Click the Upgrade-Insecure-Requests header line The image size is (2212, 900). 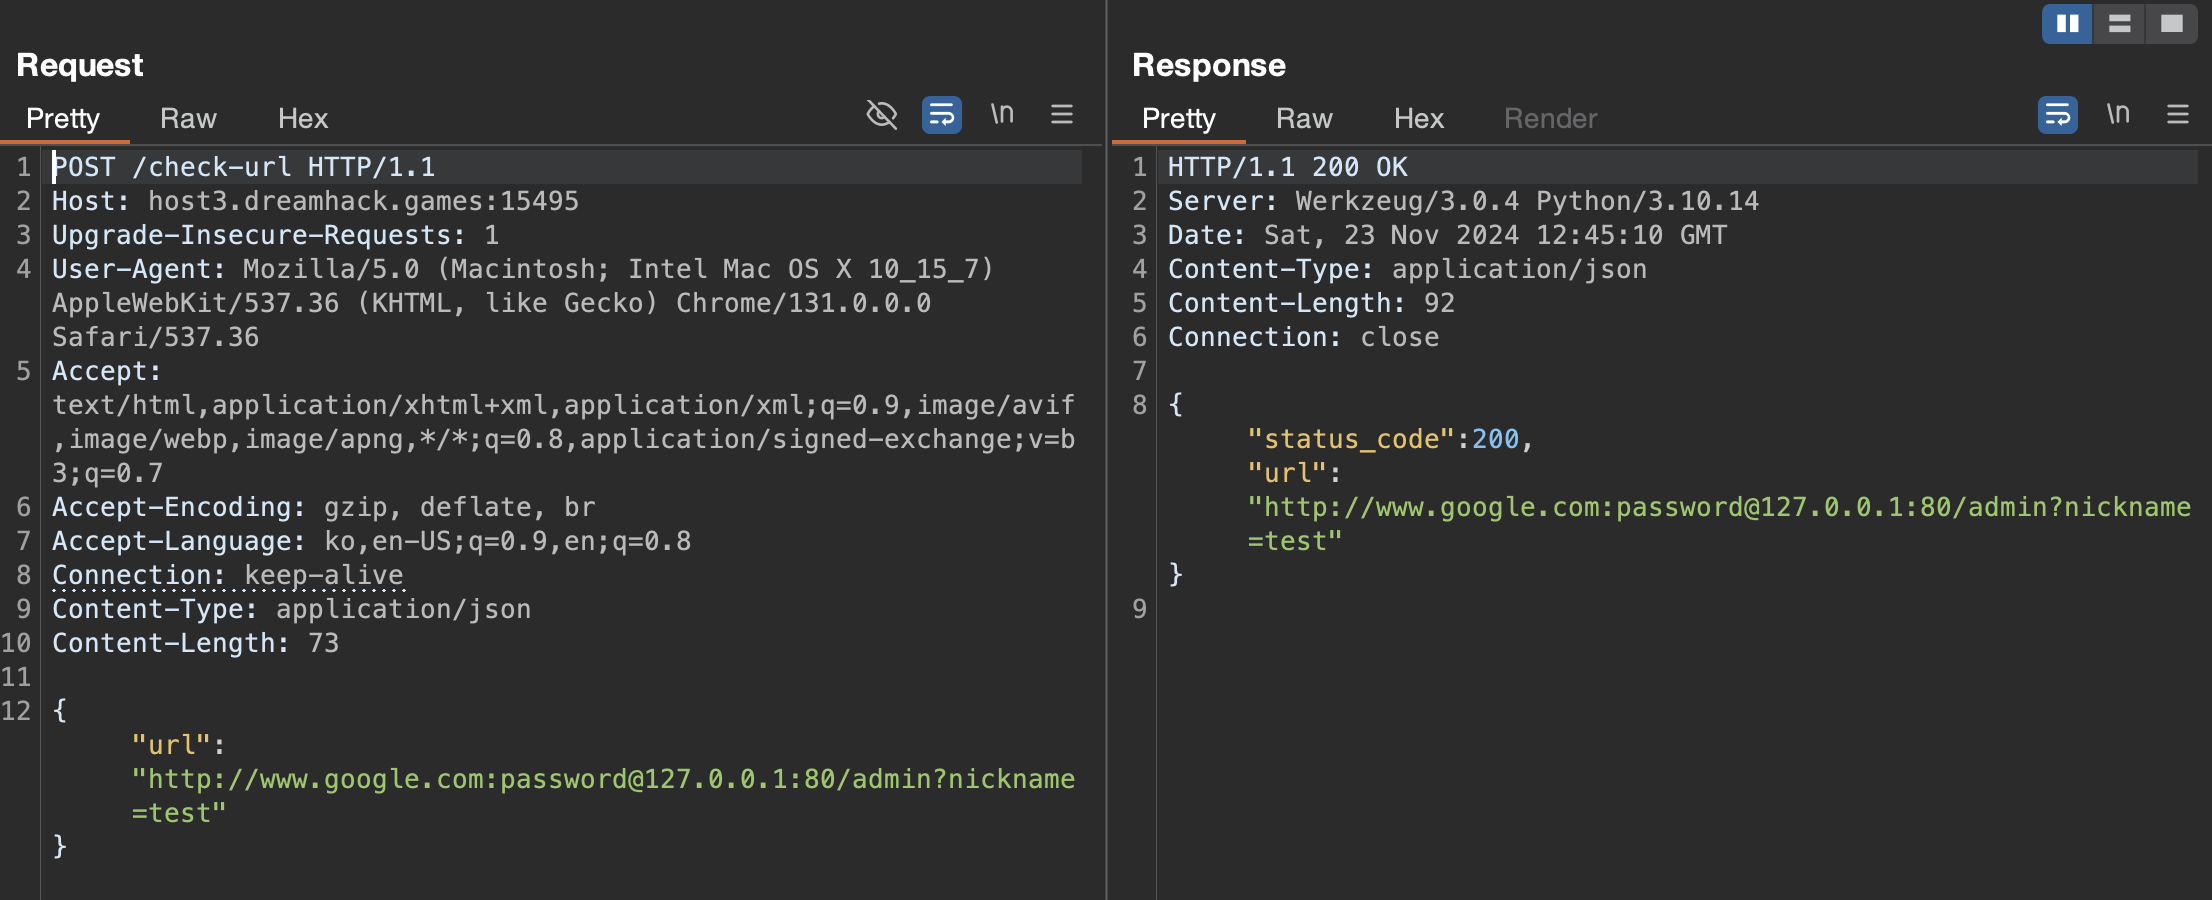click(x=275, y=235)
